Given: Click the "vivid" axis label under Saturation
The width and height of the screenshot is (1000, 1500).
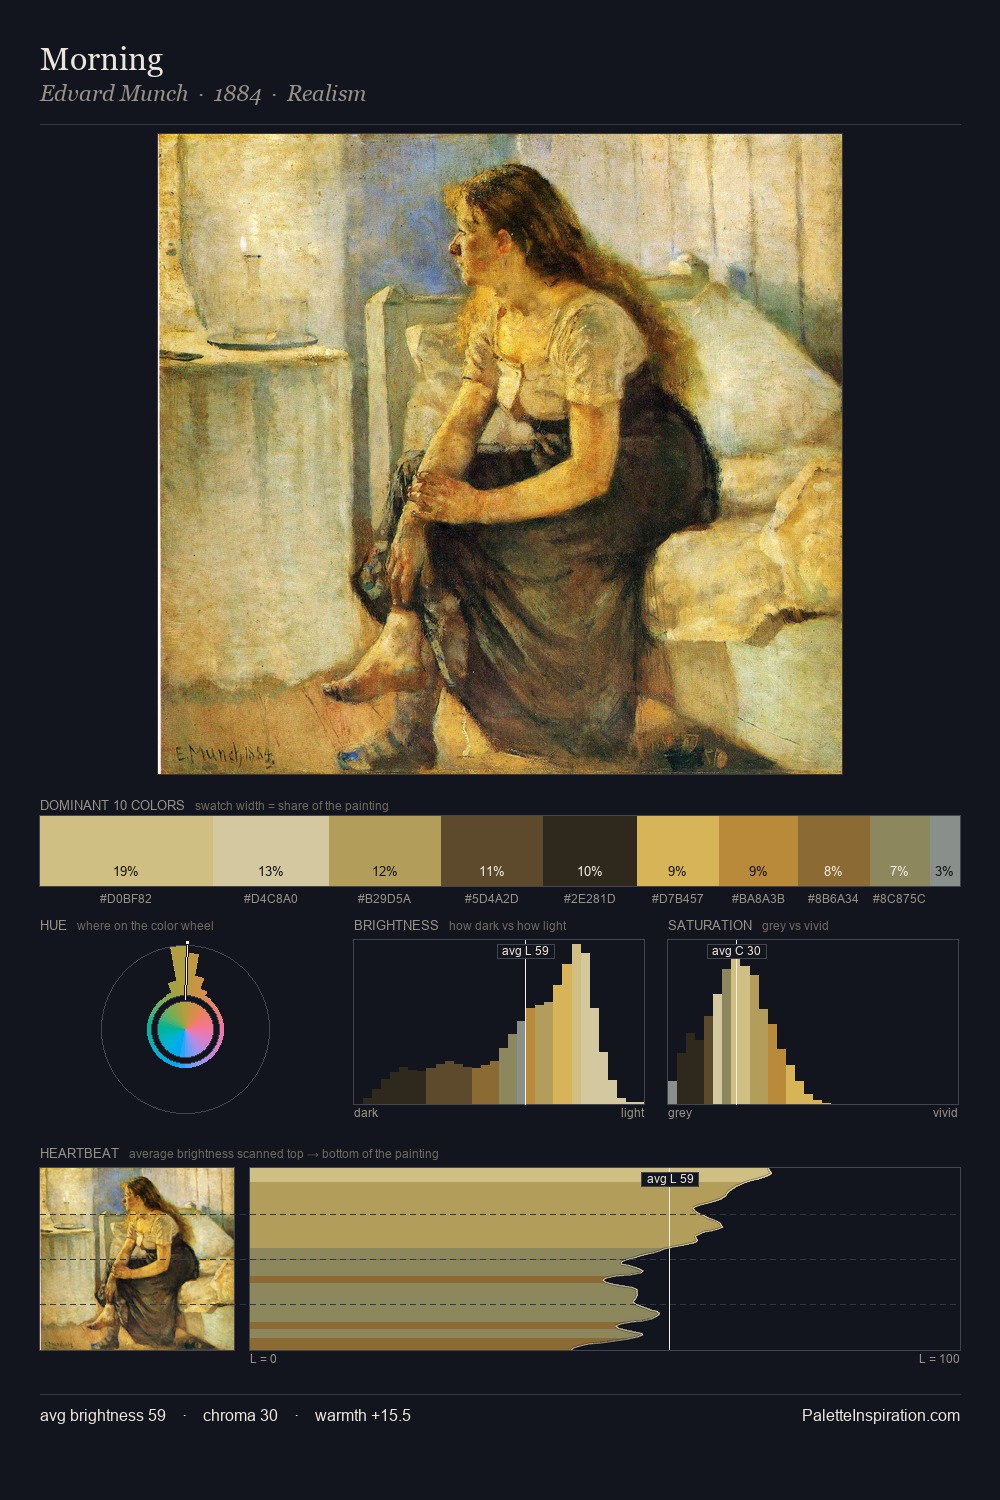Looking at the screenshot, I should click(945, 1113).
